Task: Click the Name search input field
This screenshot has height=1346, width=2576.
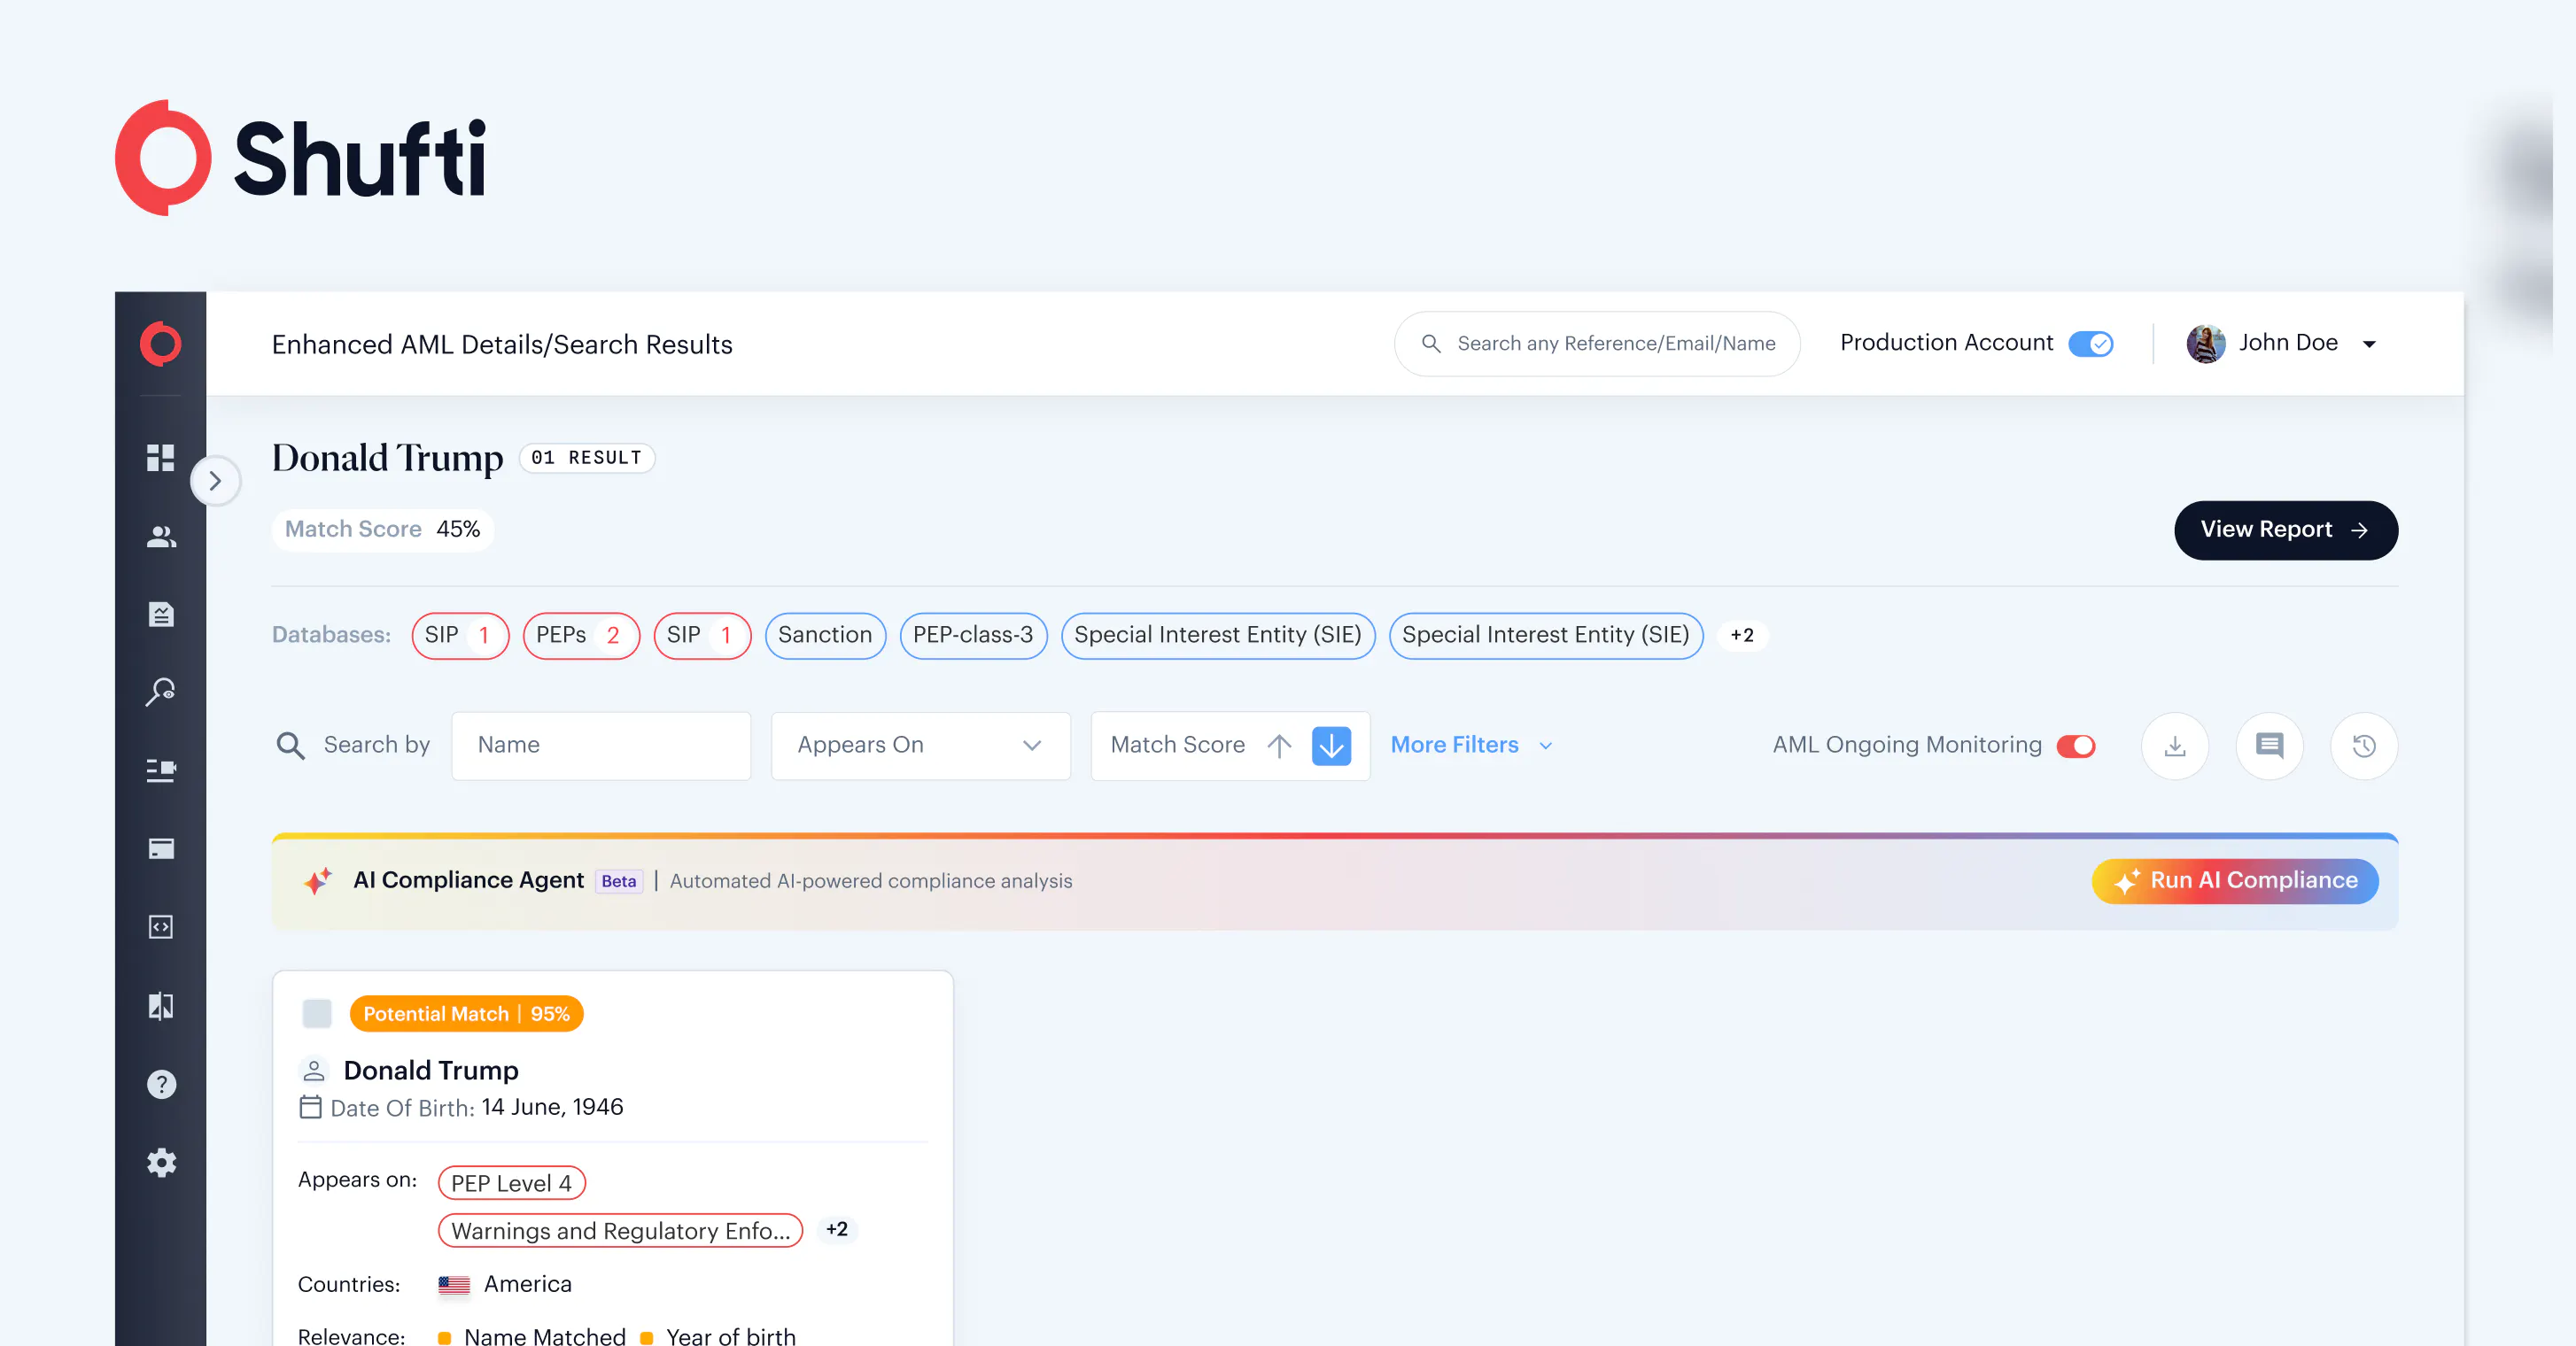Action: [x=601, y=746]
